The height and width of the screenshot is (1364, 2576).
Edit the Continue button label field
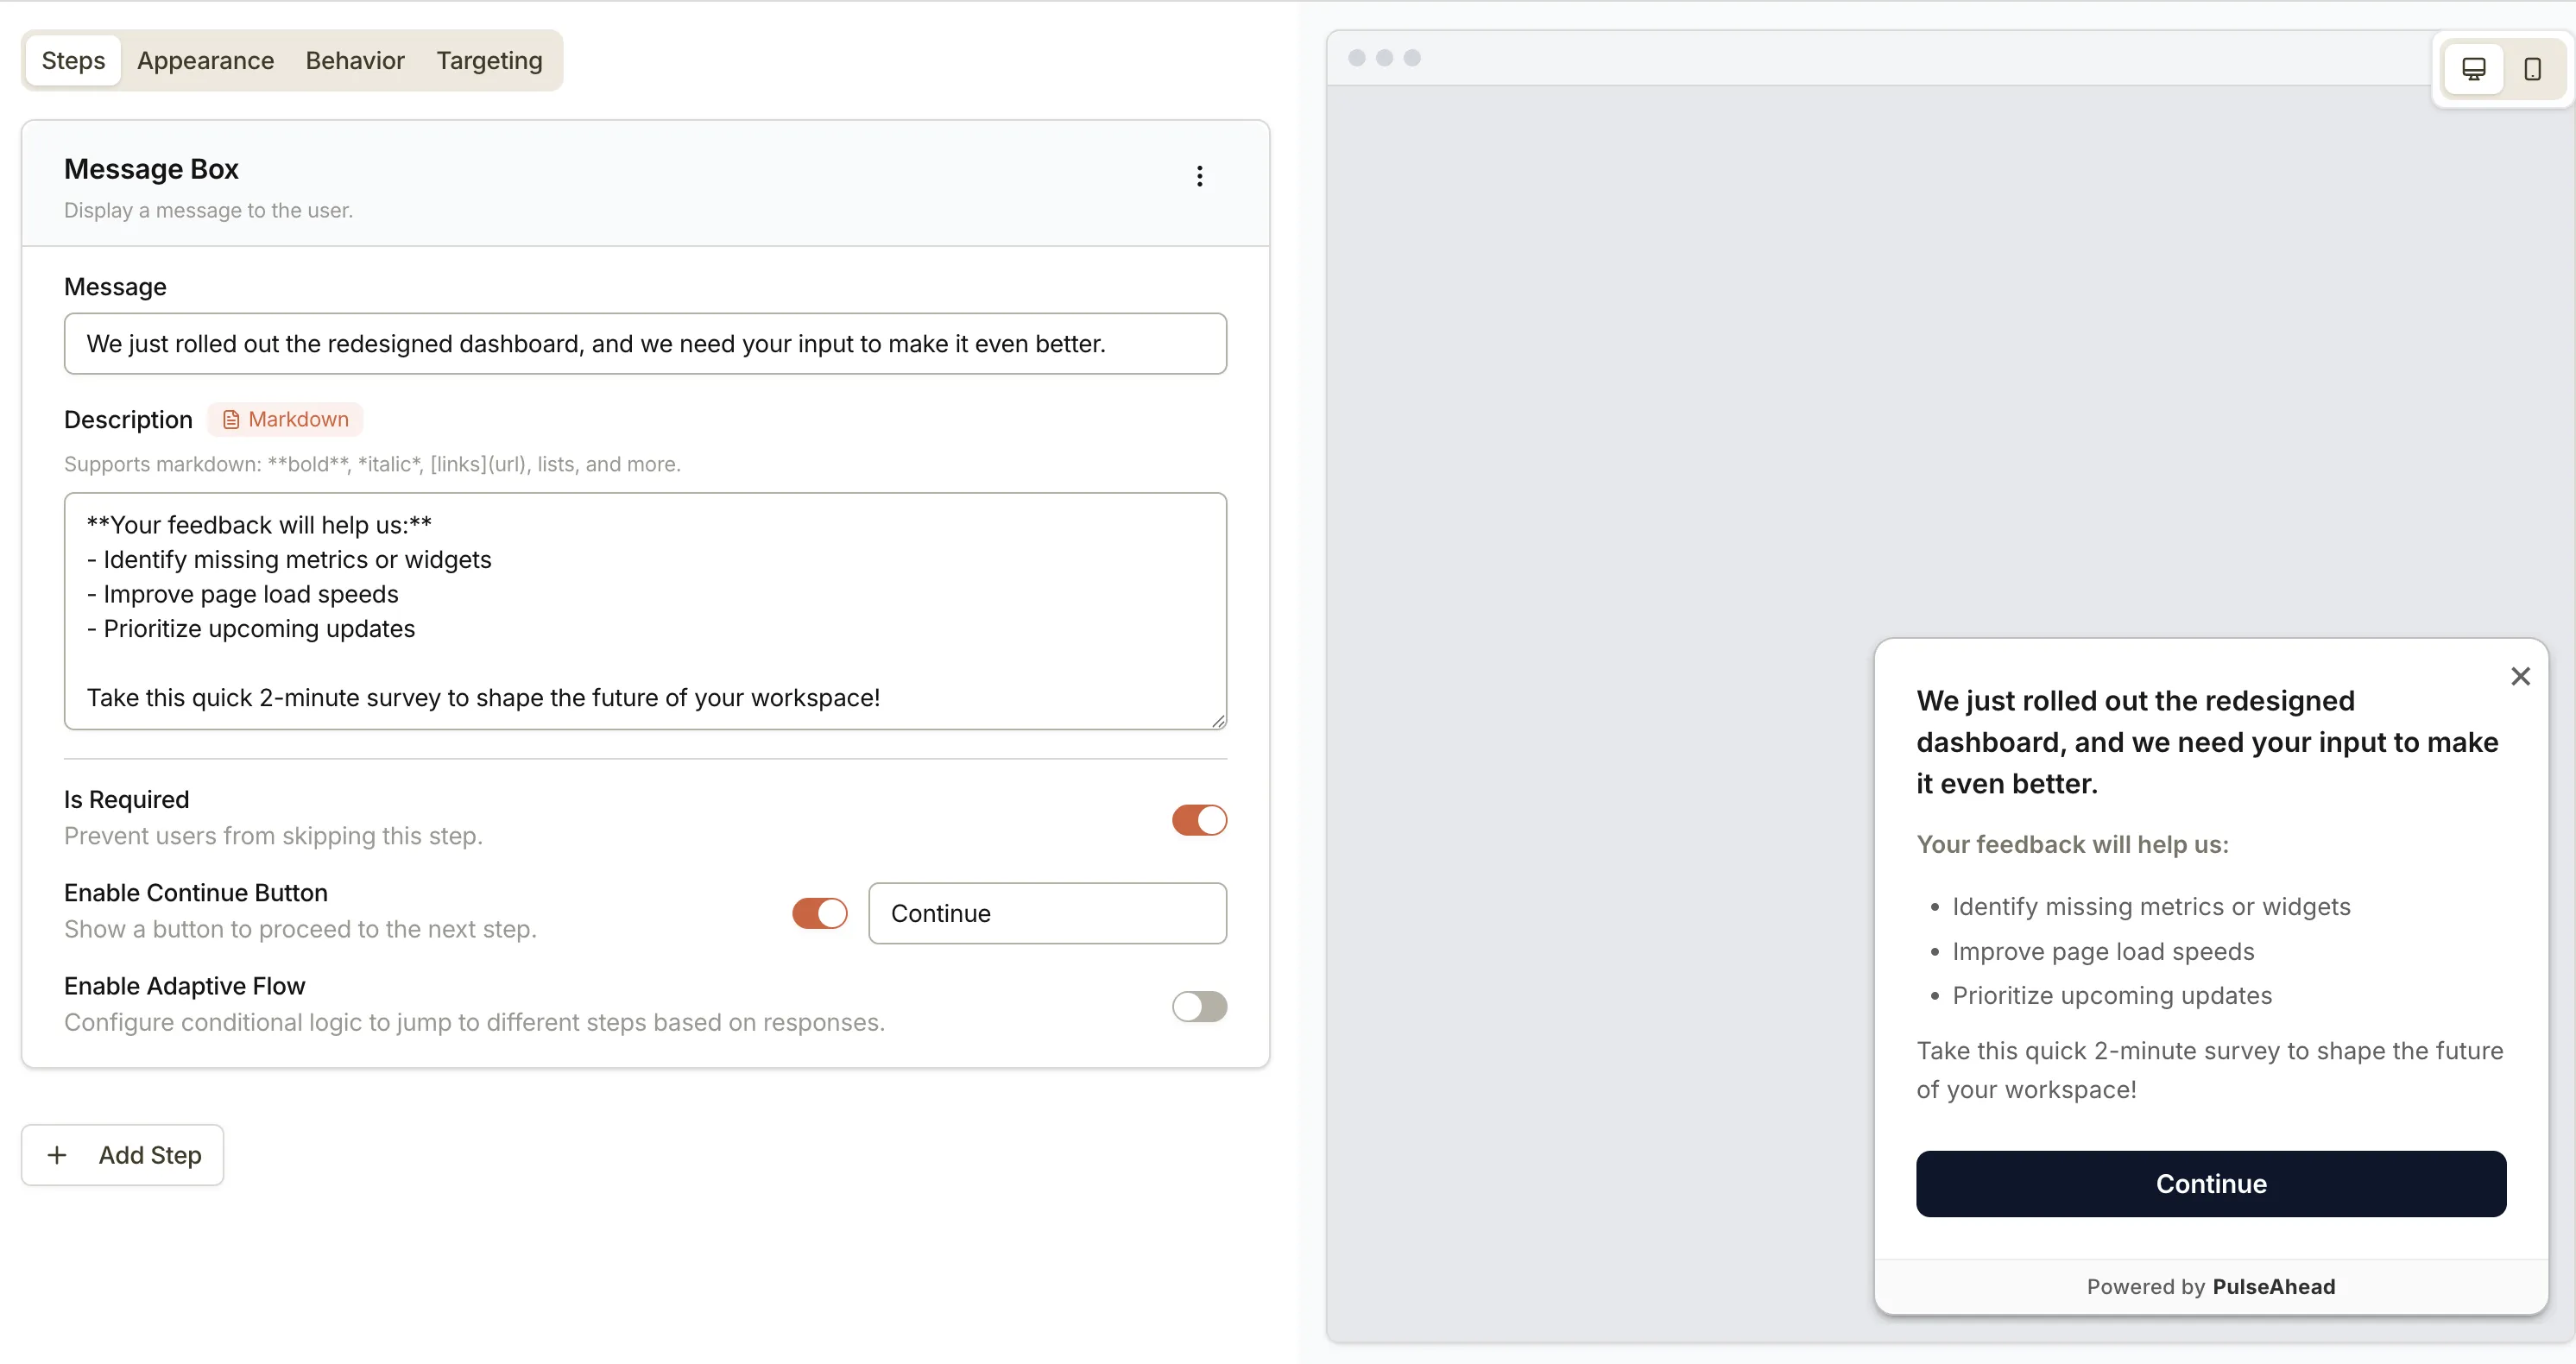click(1047, 913)
